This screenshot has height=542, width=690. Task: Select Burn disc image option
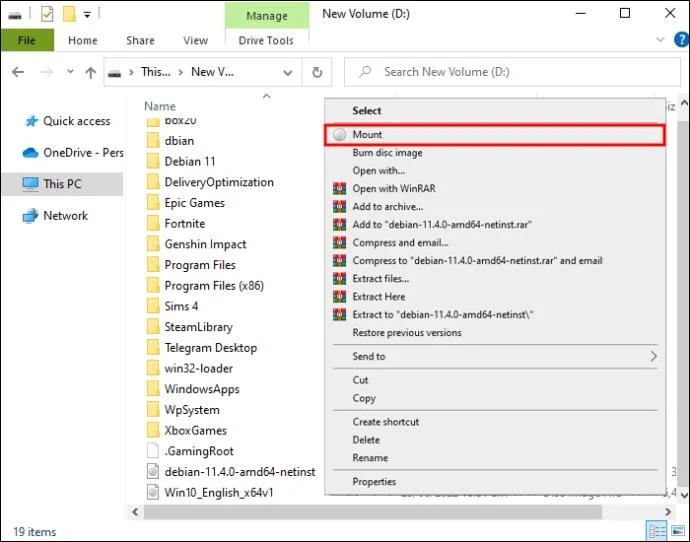pos(495,153)
